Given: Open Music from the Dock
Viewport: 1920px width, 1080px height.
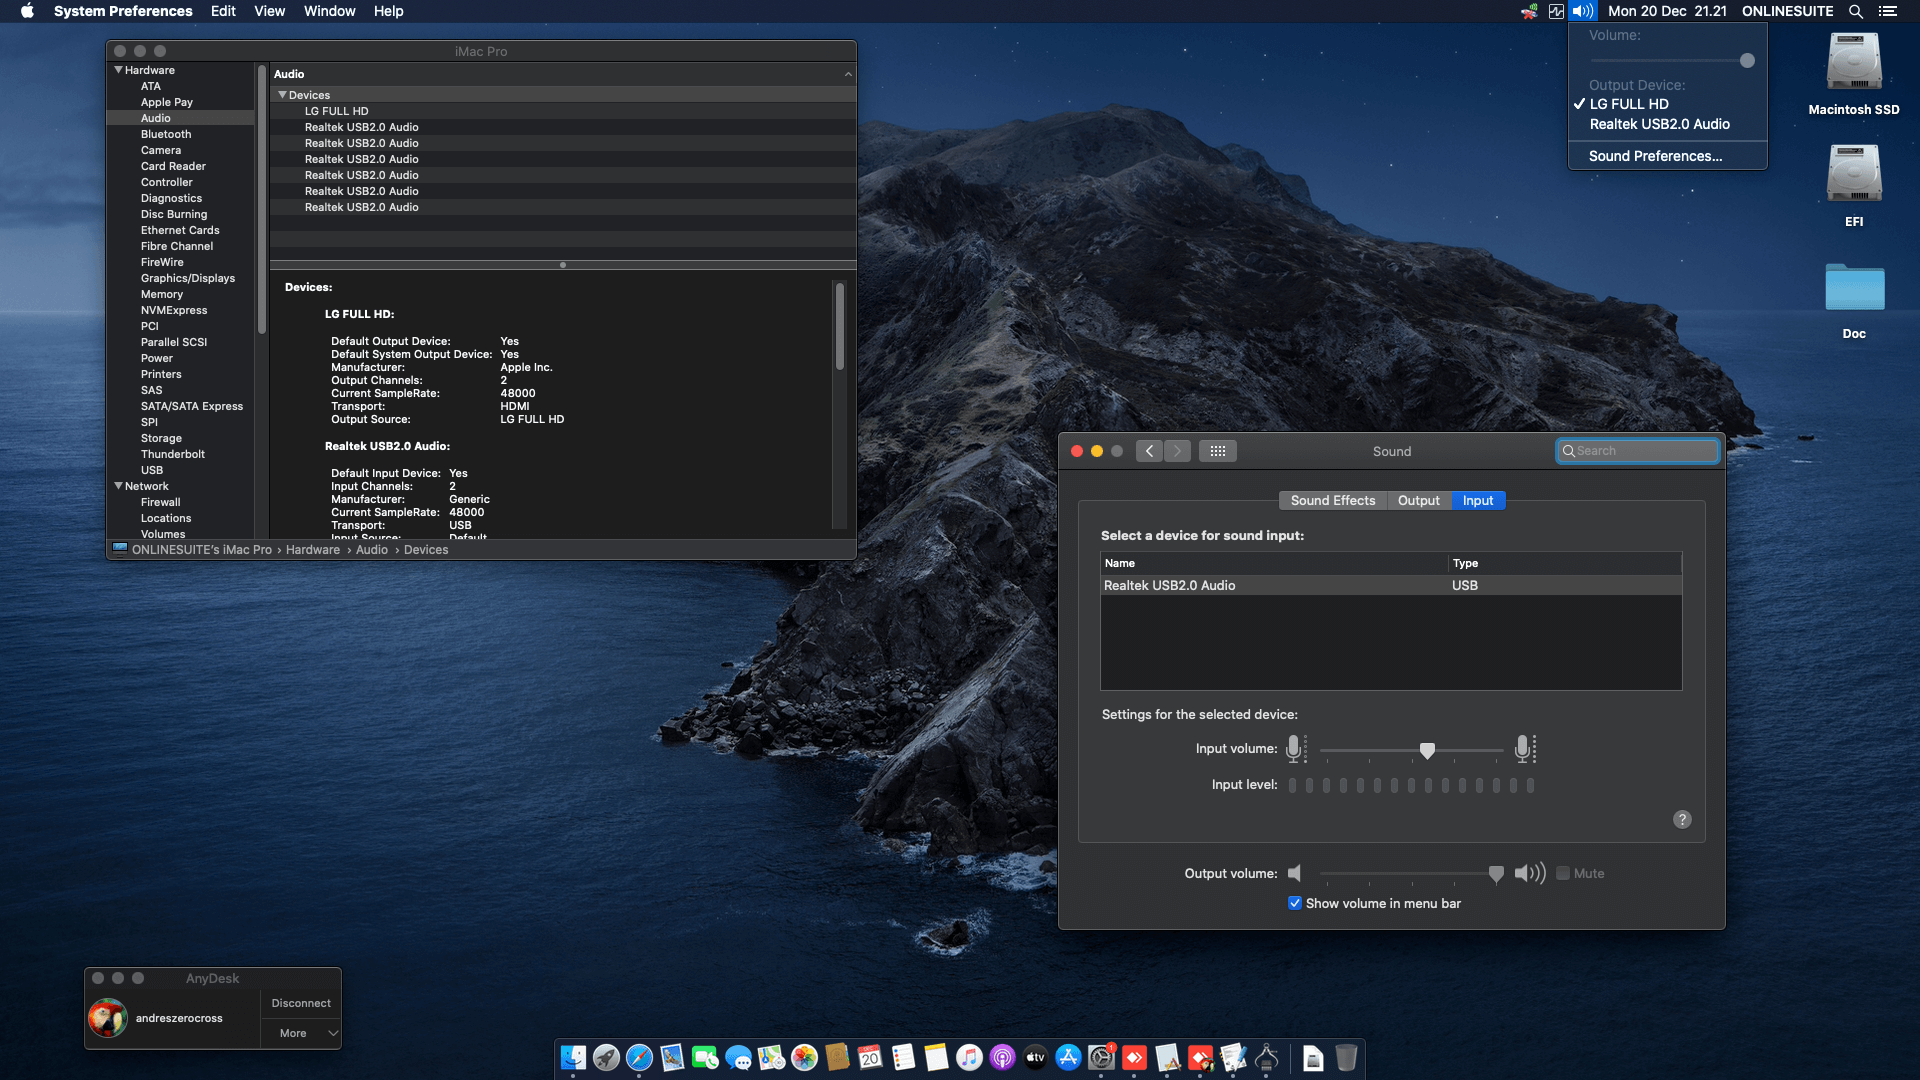Looking at the screenshot, I should (x=969, y=1057).
